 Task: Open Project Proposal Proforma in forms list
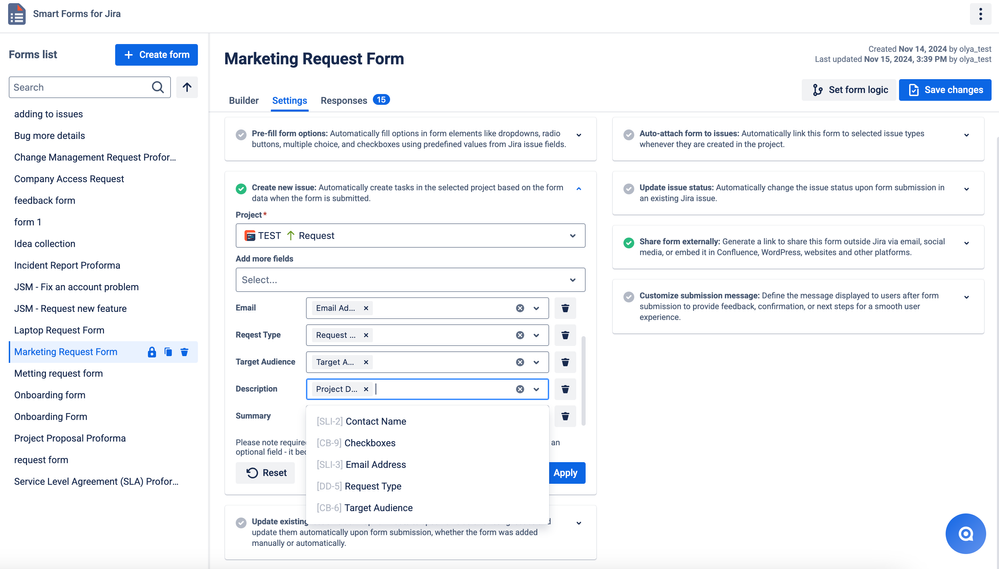tap(70, 438)
